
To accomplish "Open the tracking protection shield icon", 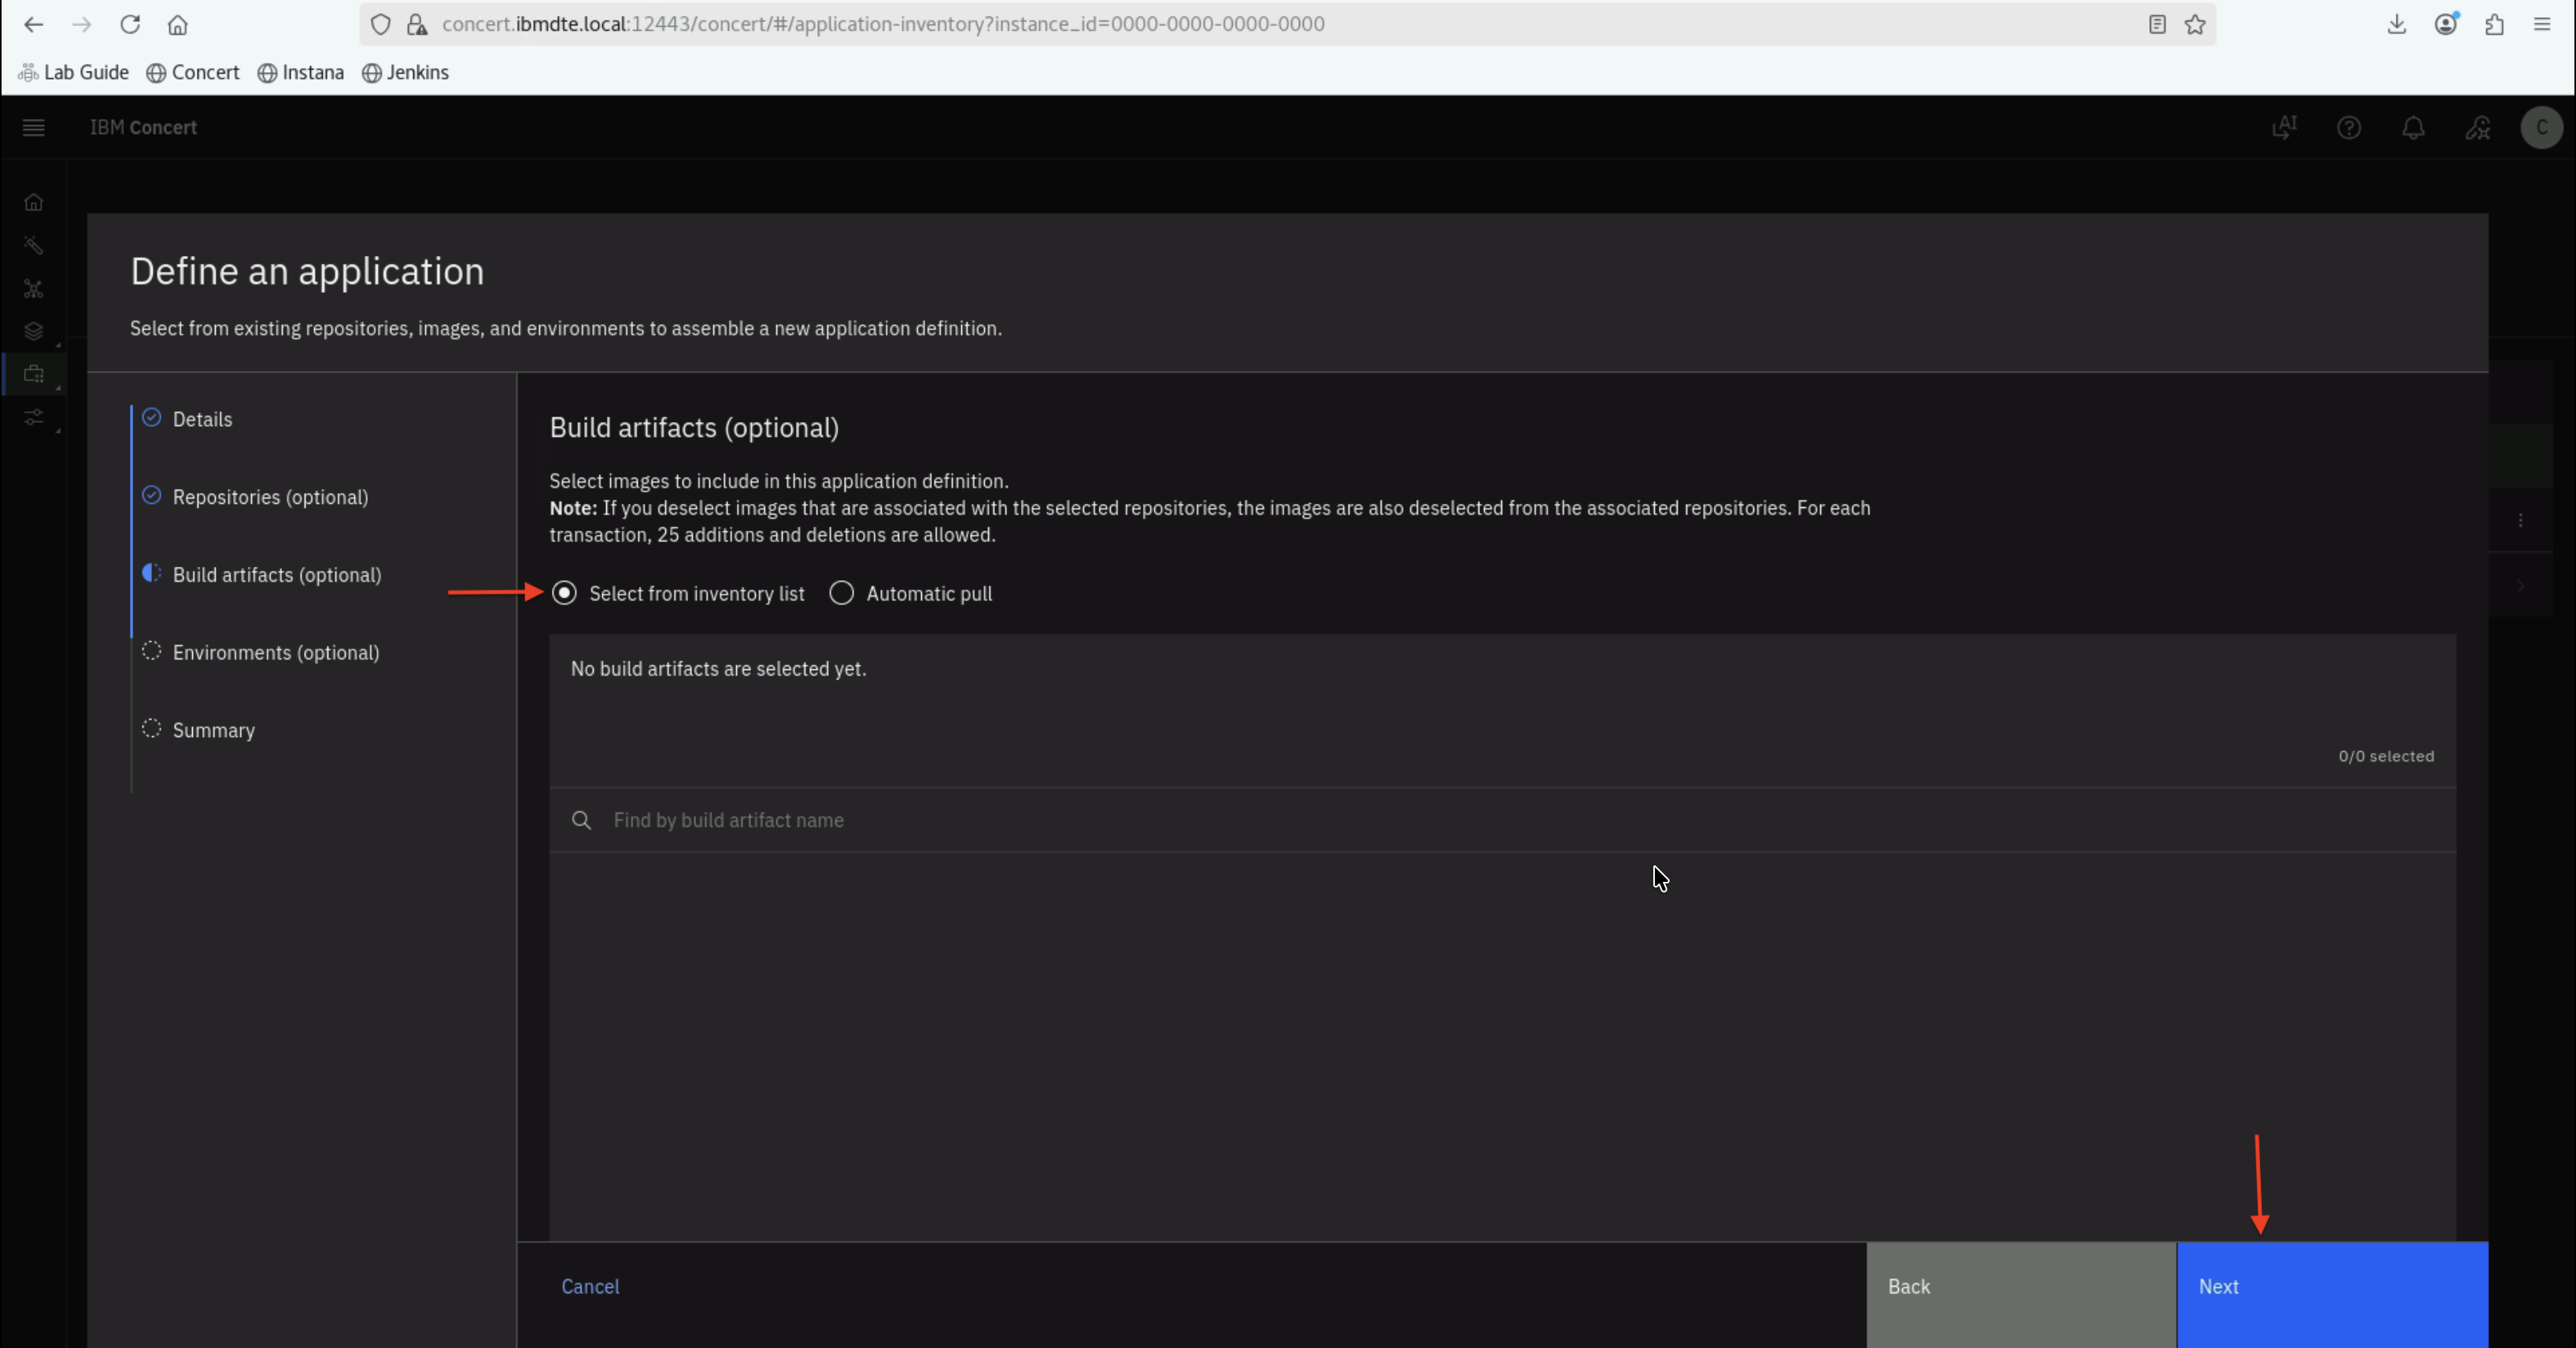I will [x=381, y=25].
